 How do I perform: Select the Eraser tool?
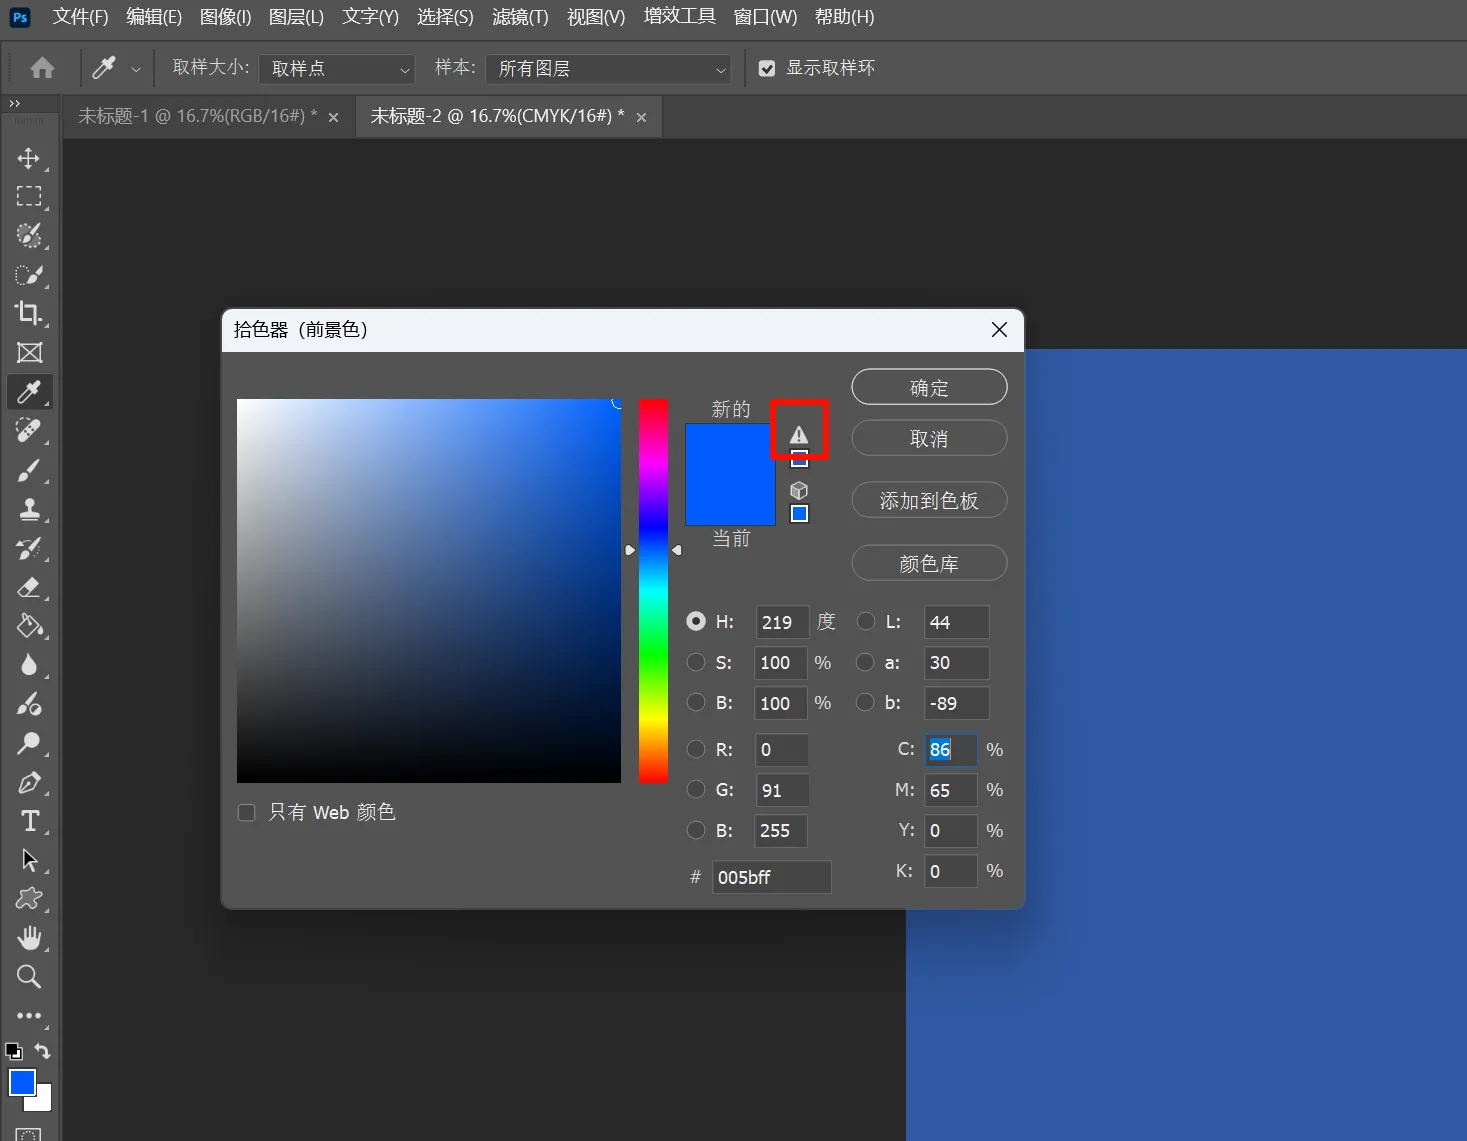(29, 587)
